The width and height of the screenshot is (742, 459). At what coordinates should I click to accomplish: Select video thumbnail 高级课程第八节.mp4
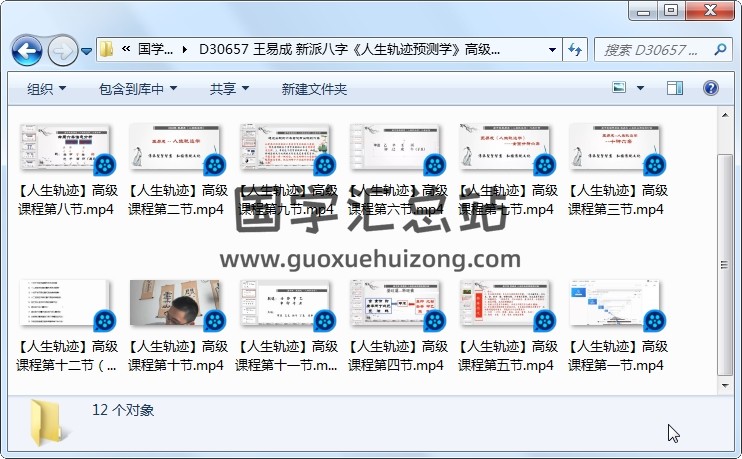(x=65, y=147)
